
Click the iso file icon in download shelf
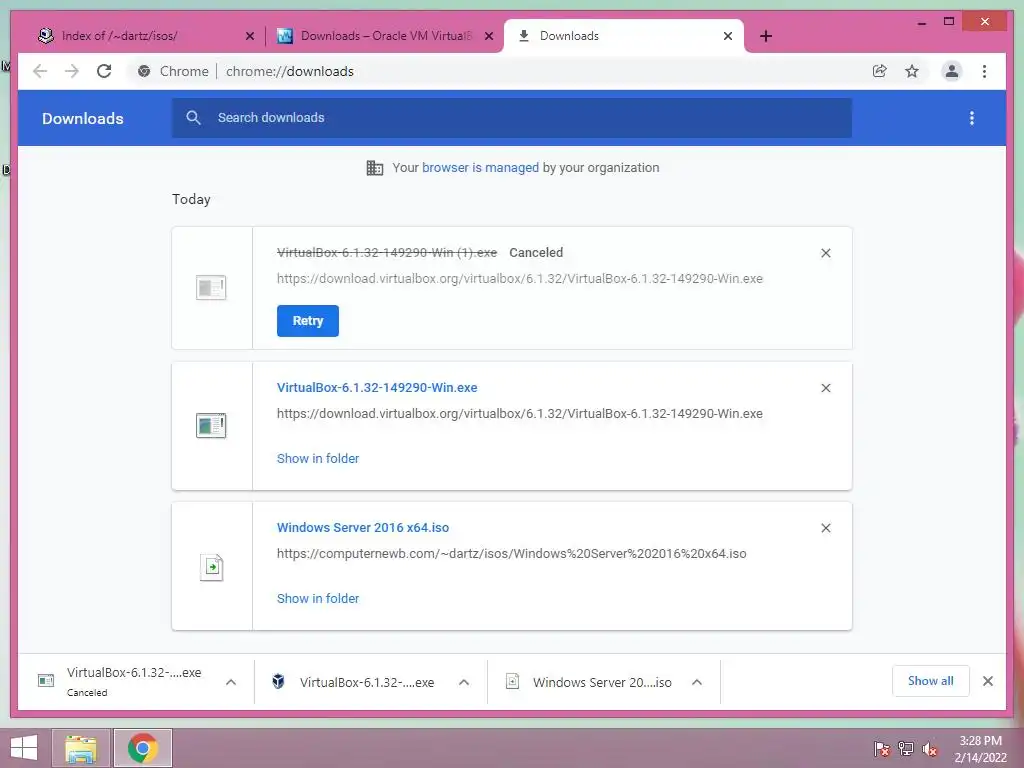513,682
